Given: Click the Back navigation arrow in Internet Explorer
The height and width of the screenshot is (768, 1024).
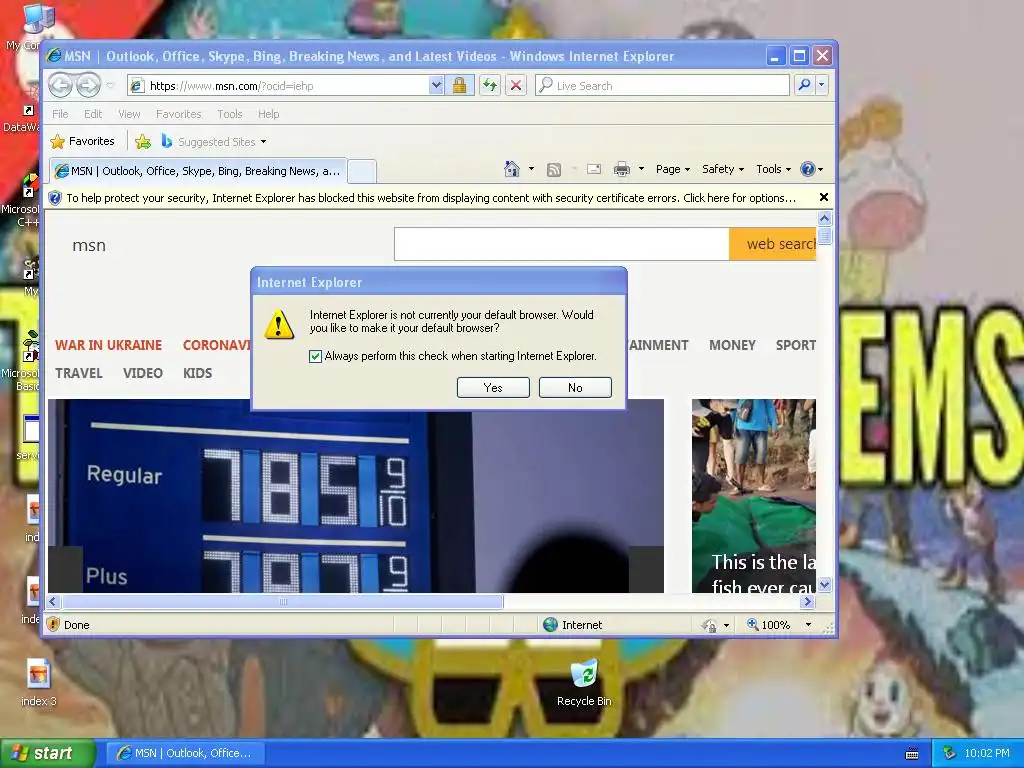Looking at the screenshot, I should pos(60,85).
